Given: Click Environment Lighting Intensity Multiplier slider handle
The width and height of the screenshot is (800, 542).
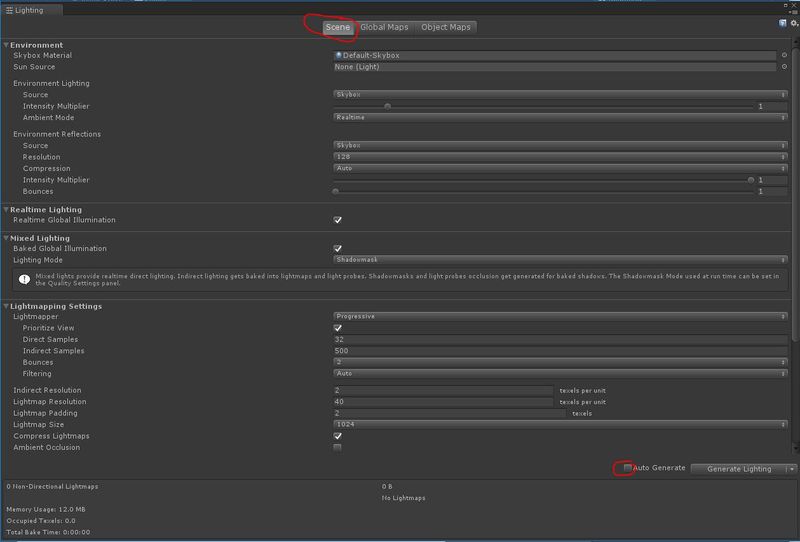Looking at the screenshot, I should (x=388, y=107).
